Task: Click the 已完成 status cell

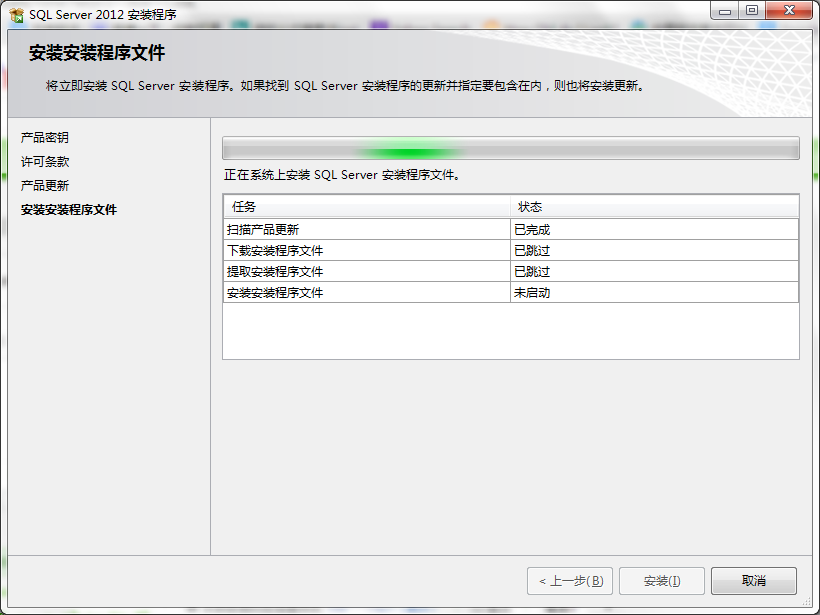Action: 654,230
